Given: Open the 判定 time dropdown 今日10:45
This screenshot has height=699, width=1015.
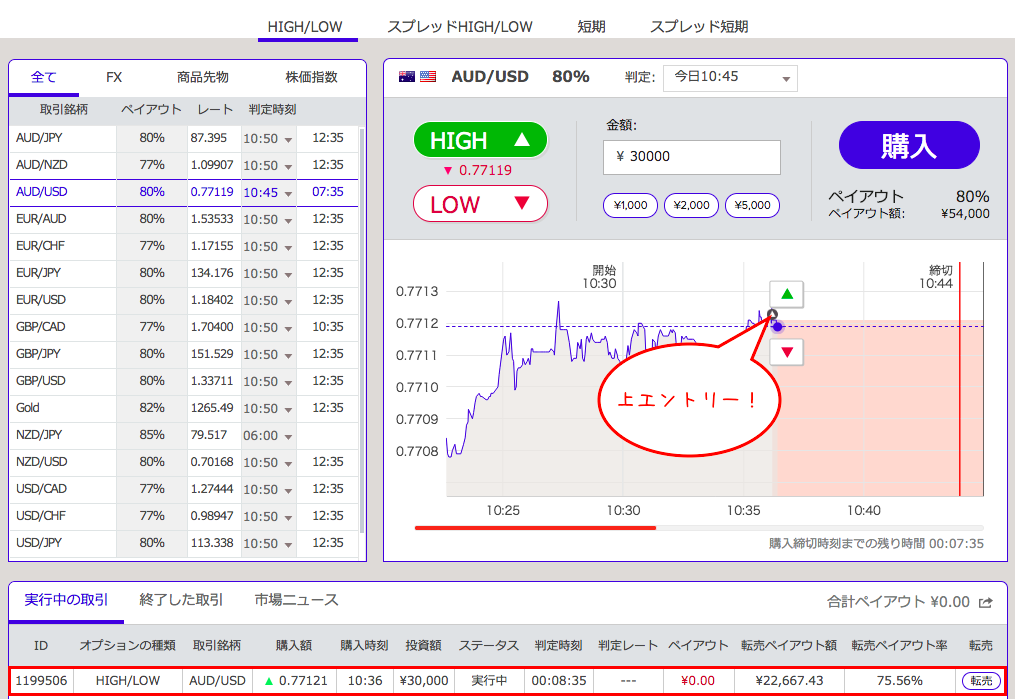Looking at the screenshot, I should pyautogui.click(x=730, y=78).
